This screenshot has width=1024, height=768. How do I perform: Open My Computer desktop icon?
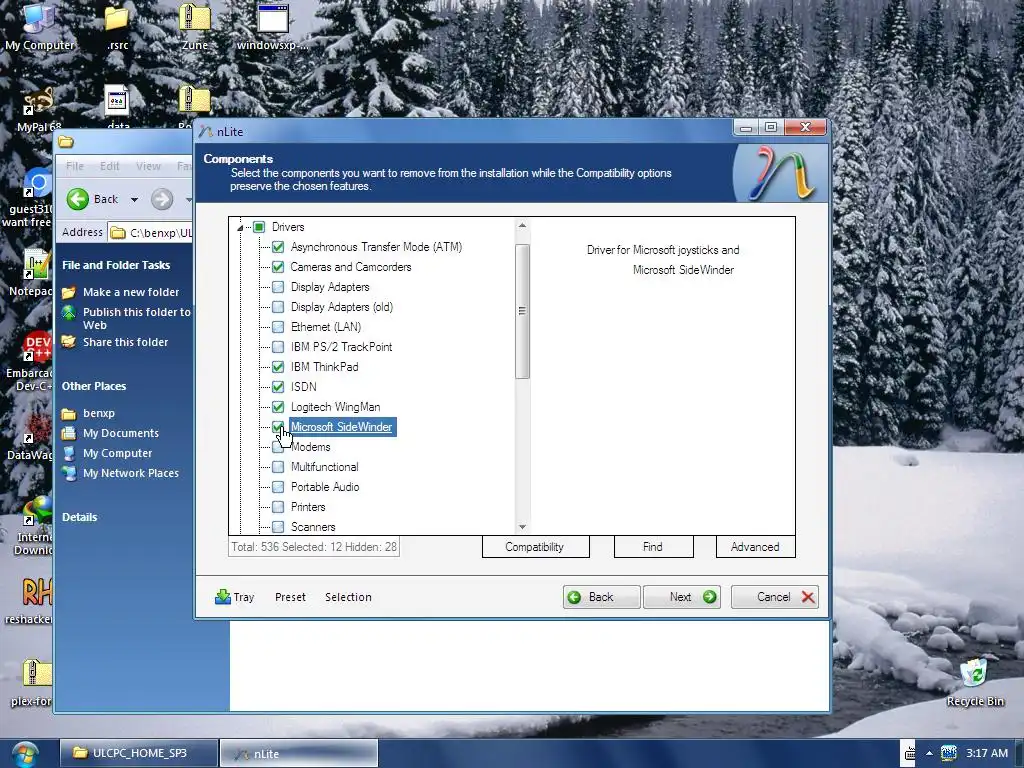pyautogui.click(x=38, y=25)
